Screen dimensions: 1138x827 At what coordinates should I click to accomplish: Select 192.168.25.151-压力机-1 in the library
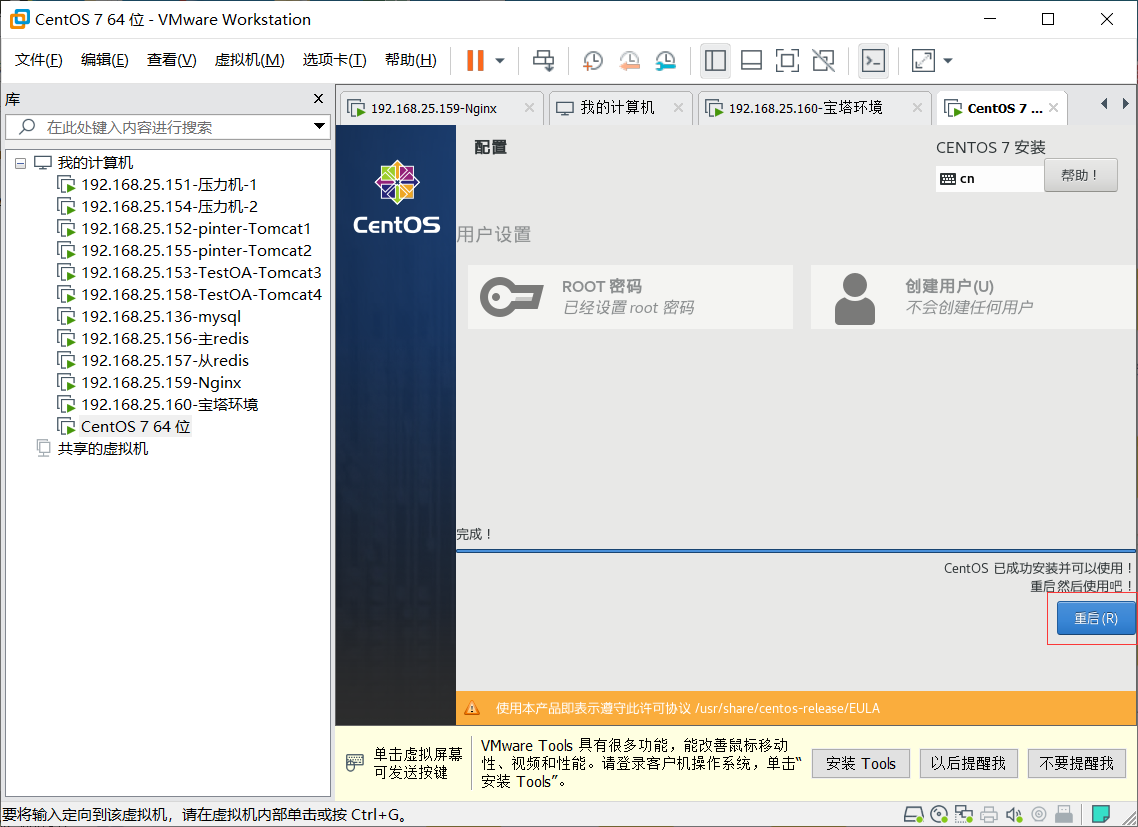click(168, 184)
